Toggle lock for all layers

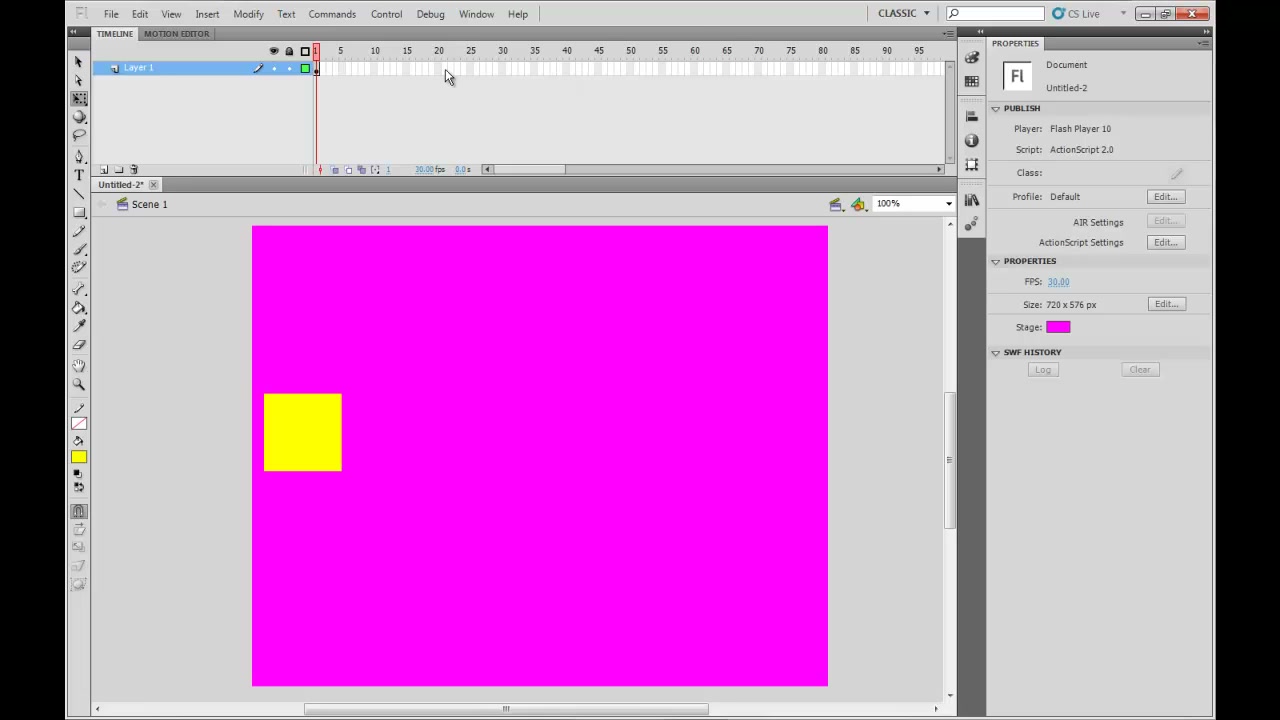[289, 51]
